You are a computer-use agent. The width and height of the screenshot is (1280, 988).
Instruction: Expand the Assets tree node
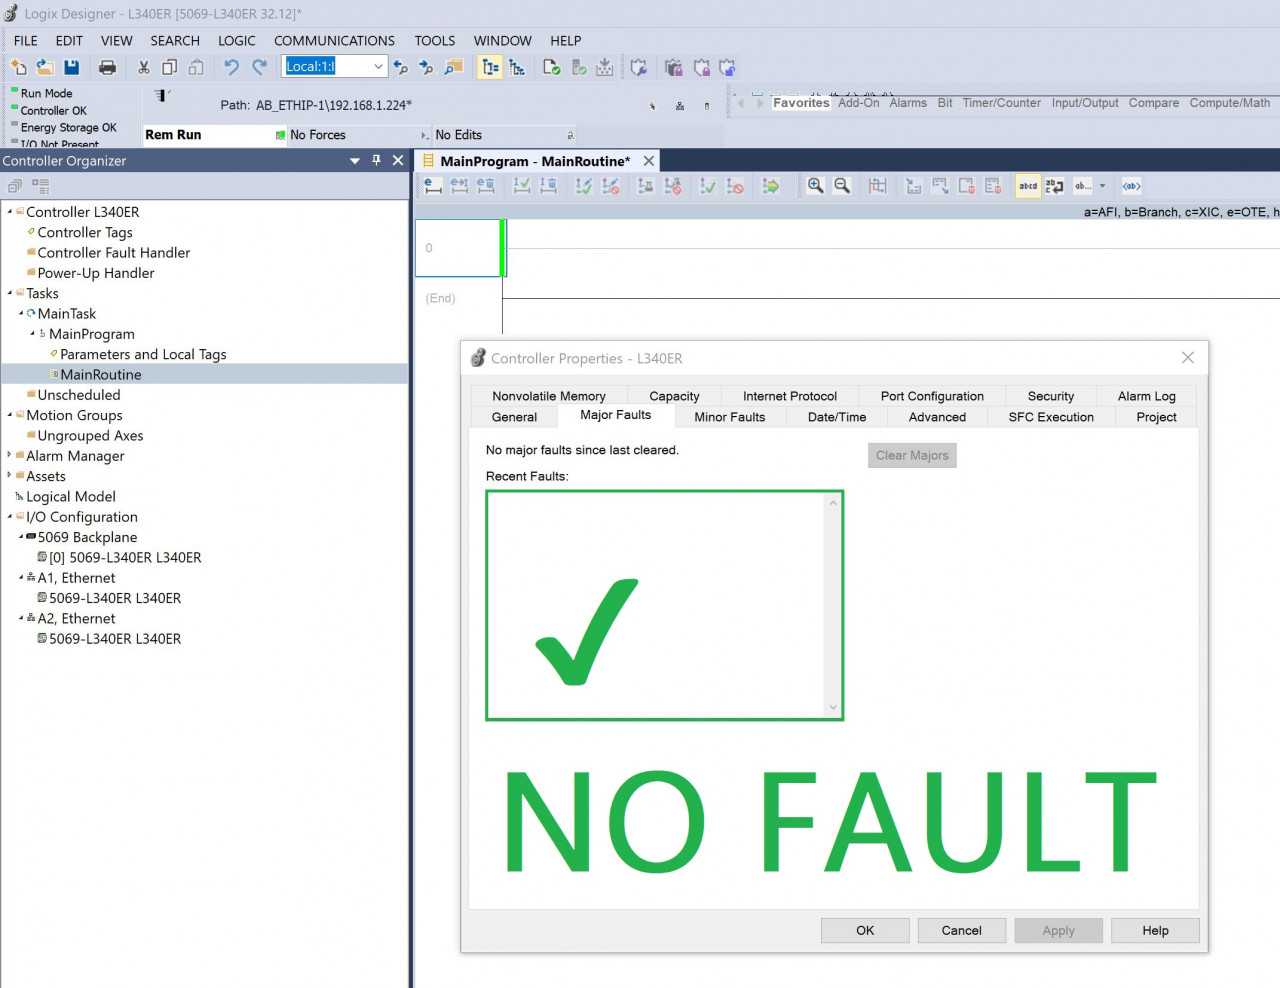(10, 475)
